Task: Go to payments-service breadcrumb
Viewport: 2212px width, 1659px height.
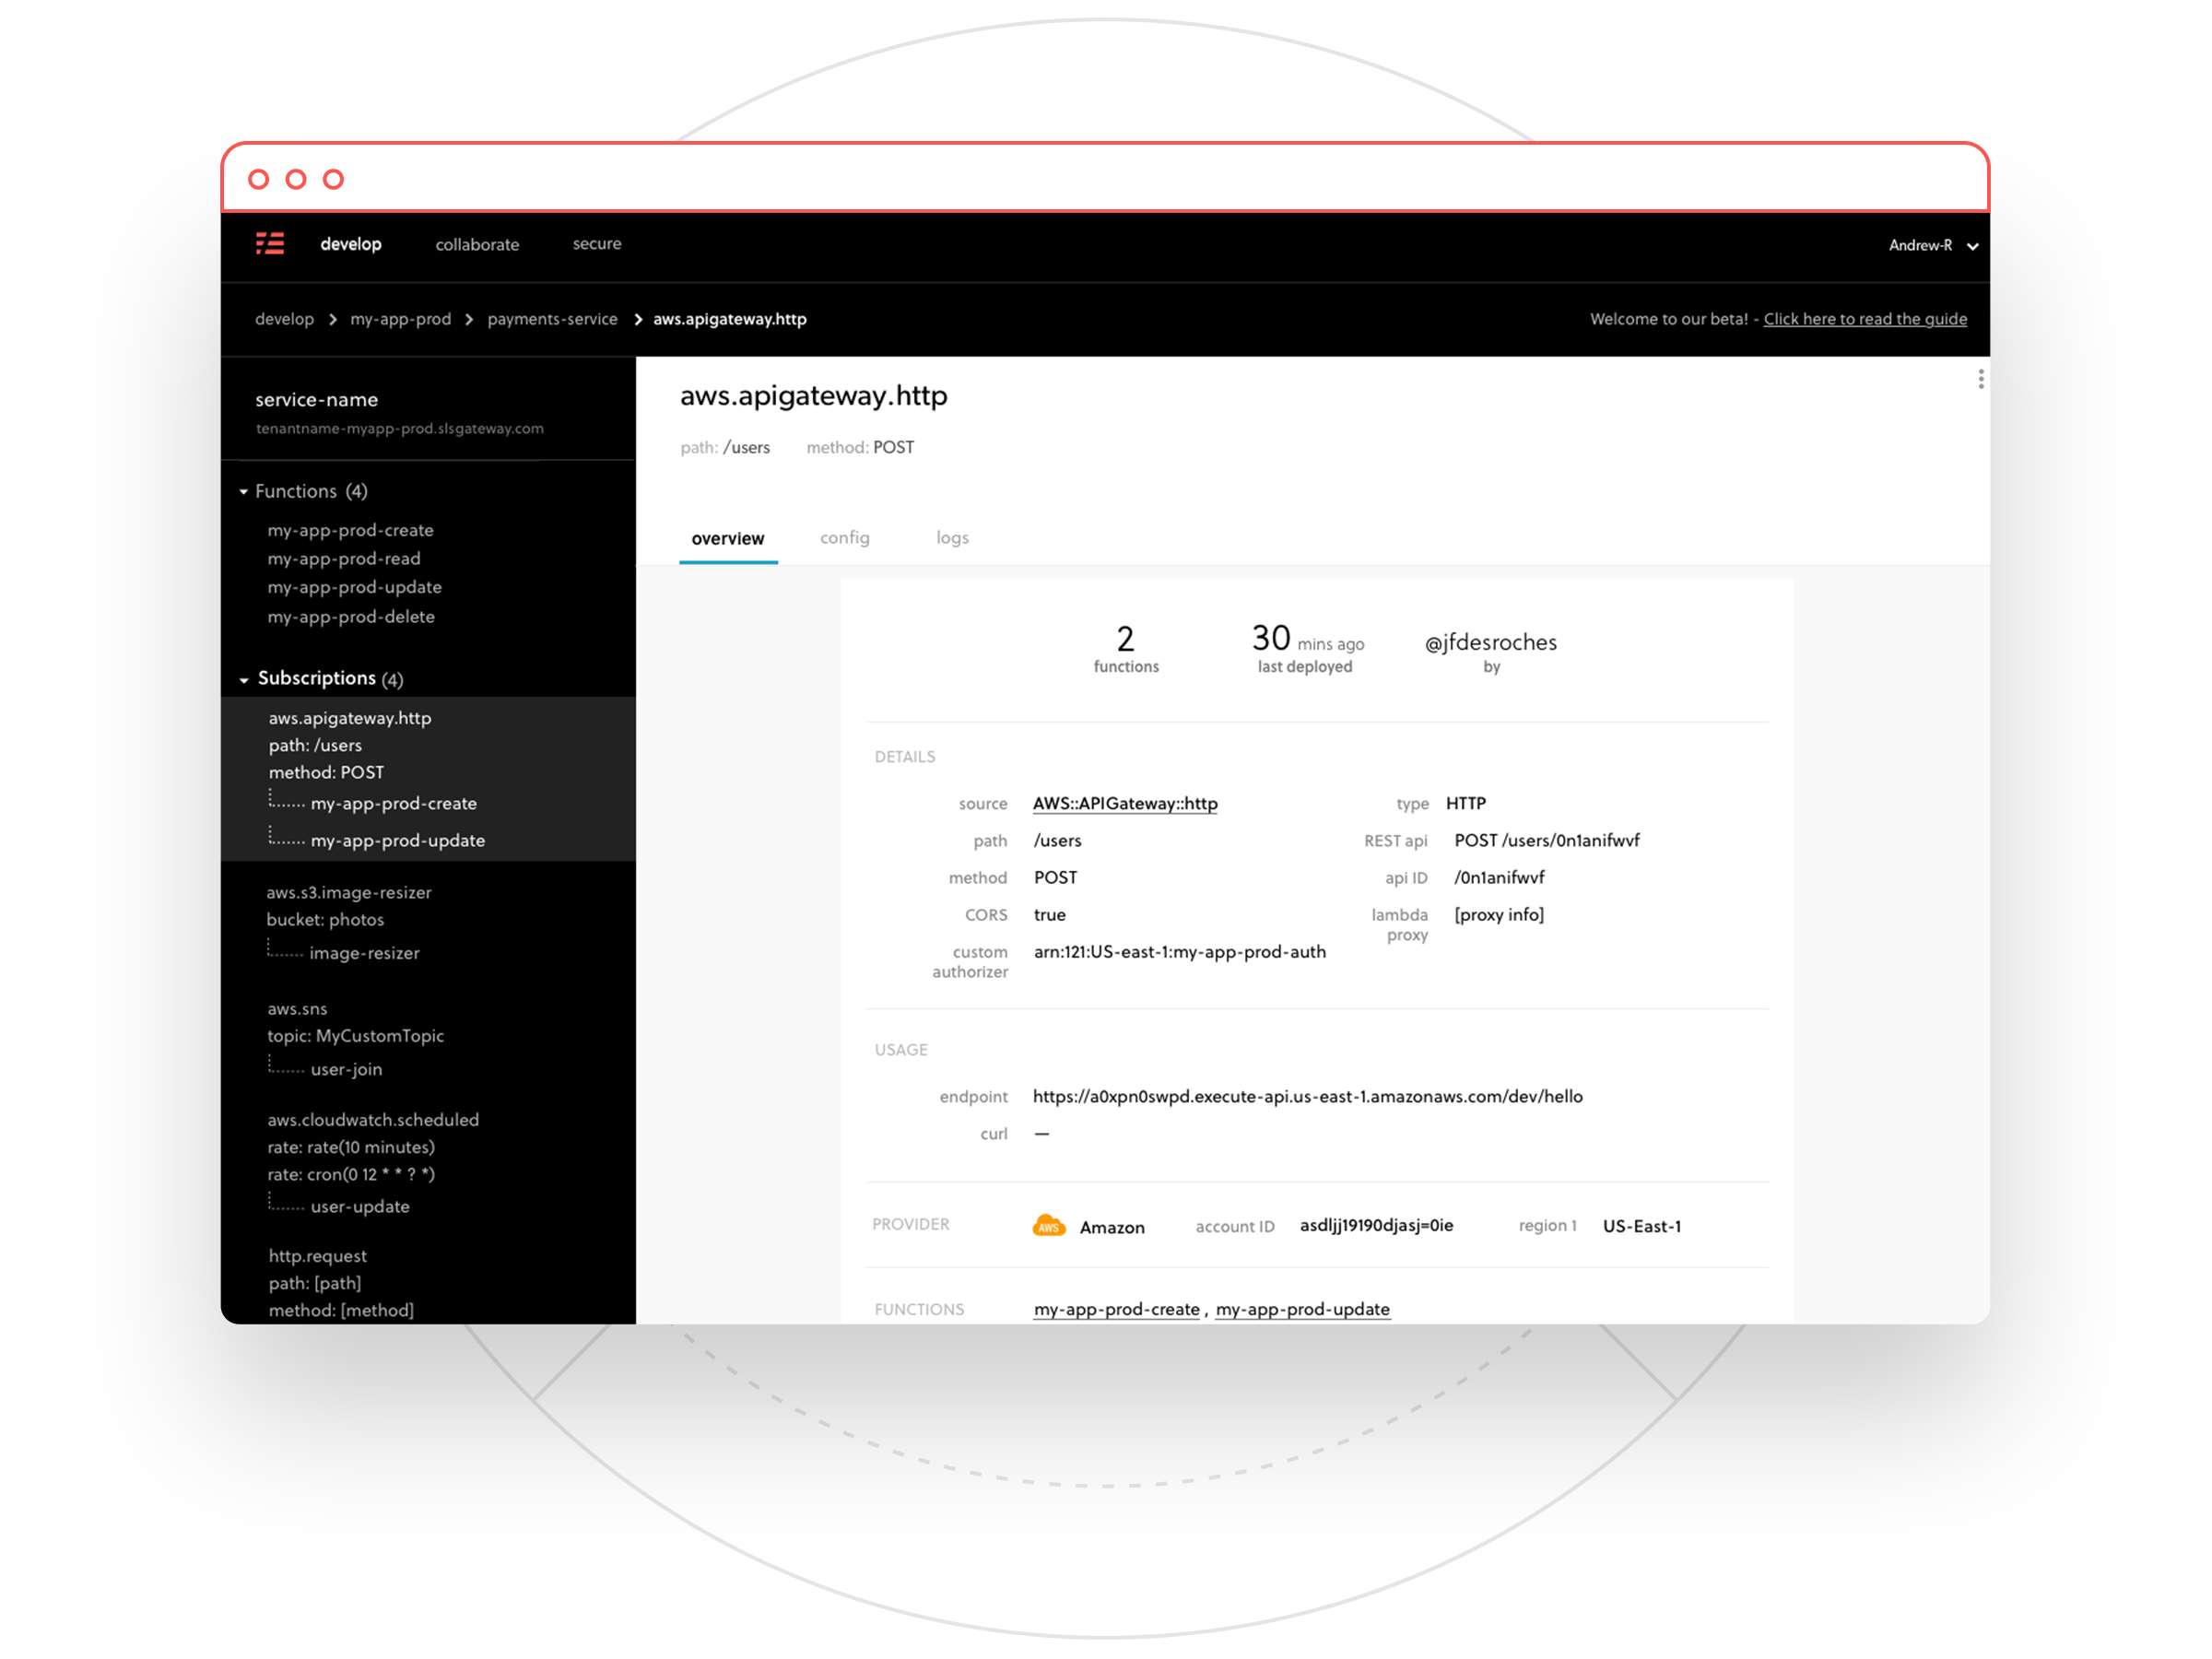Action: coord(552,319)
